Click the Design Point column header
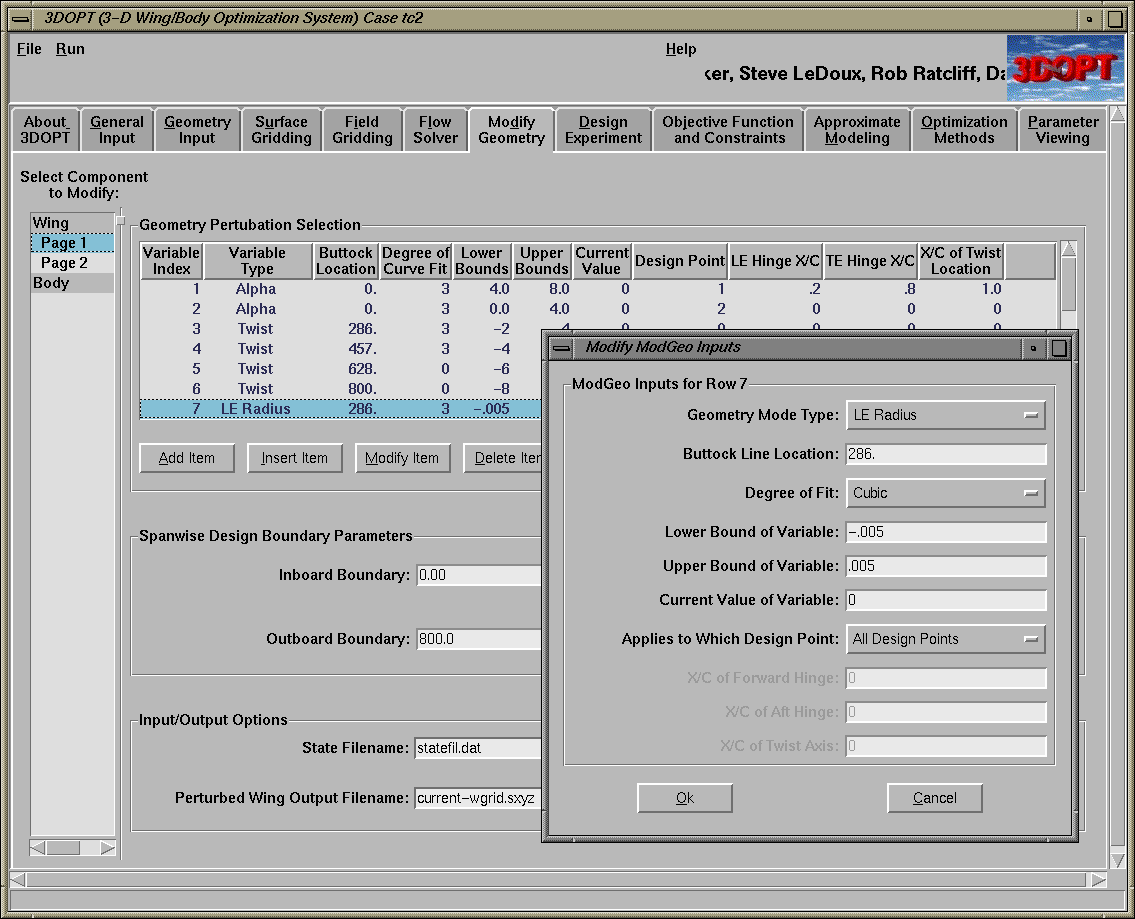Image resolution: width=1135 pixels, height=919 pixels. [680, 261]
